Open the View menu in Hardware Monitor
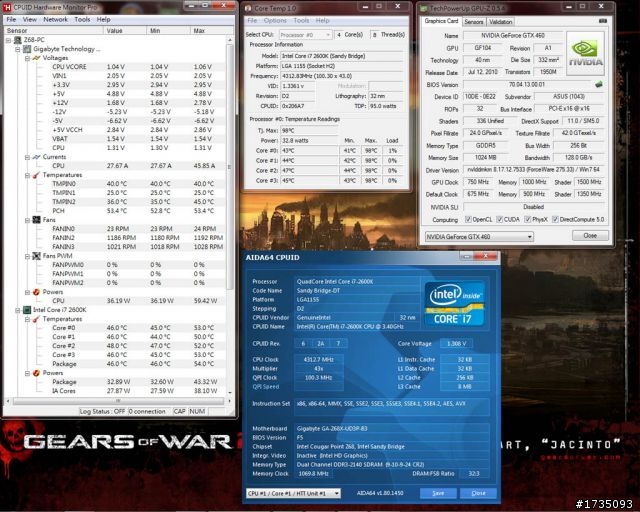The image size is (640, 512). click(x=29, y=19)
